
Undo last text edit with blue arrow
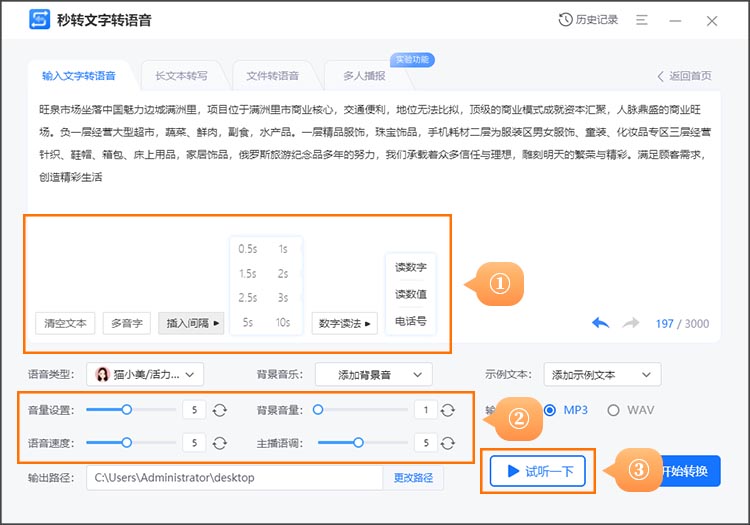pos(600,323)
